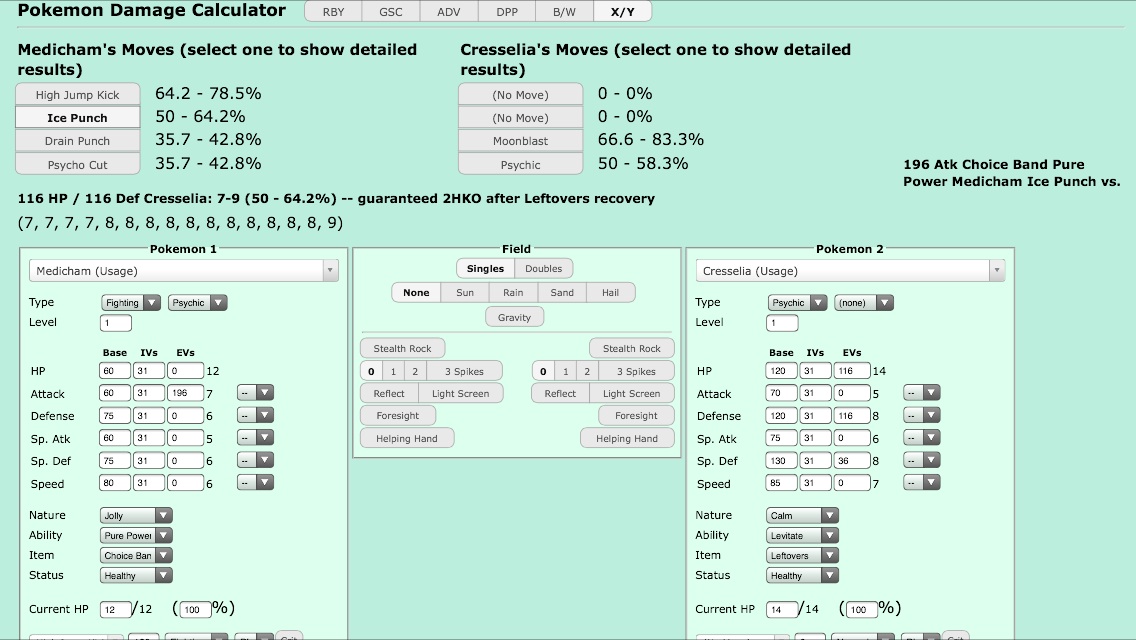This screenshot has width=1136, height=640.
Task: Toggle Gravity field effect
Action: [514, 317]
